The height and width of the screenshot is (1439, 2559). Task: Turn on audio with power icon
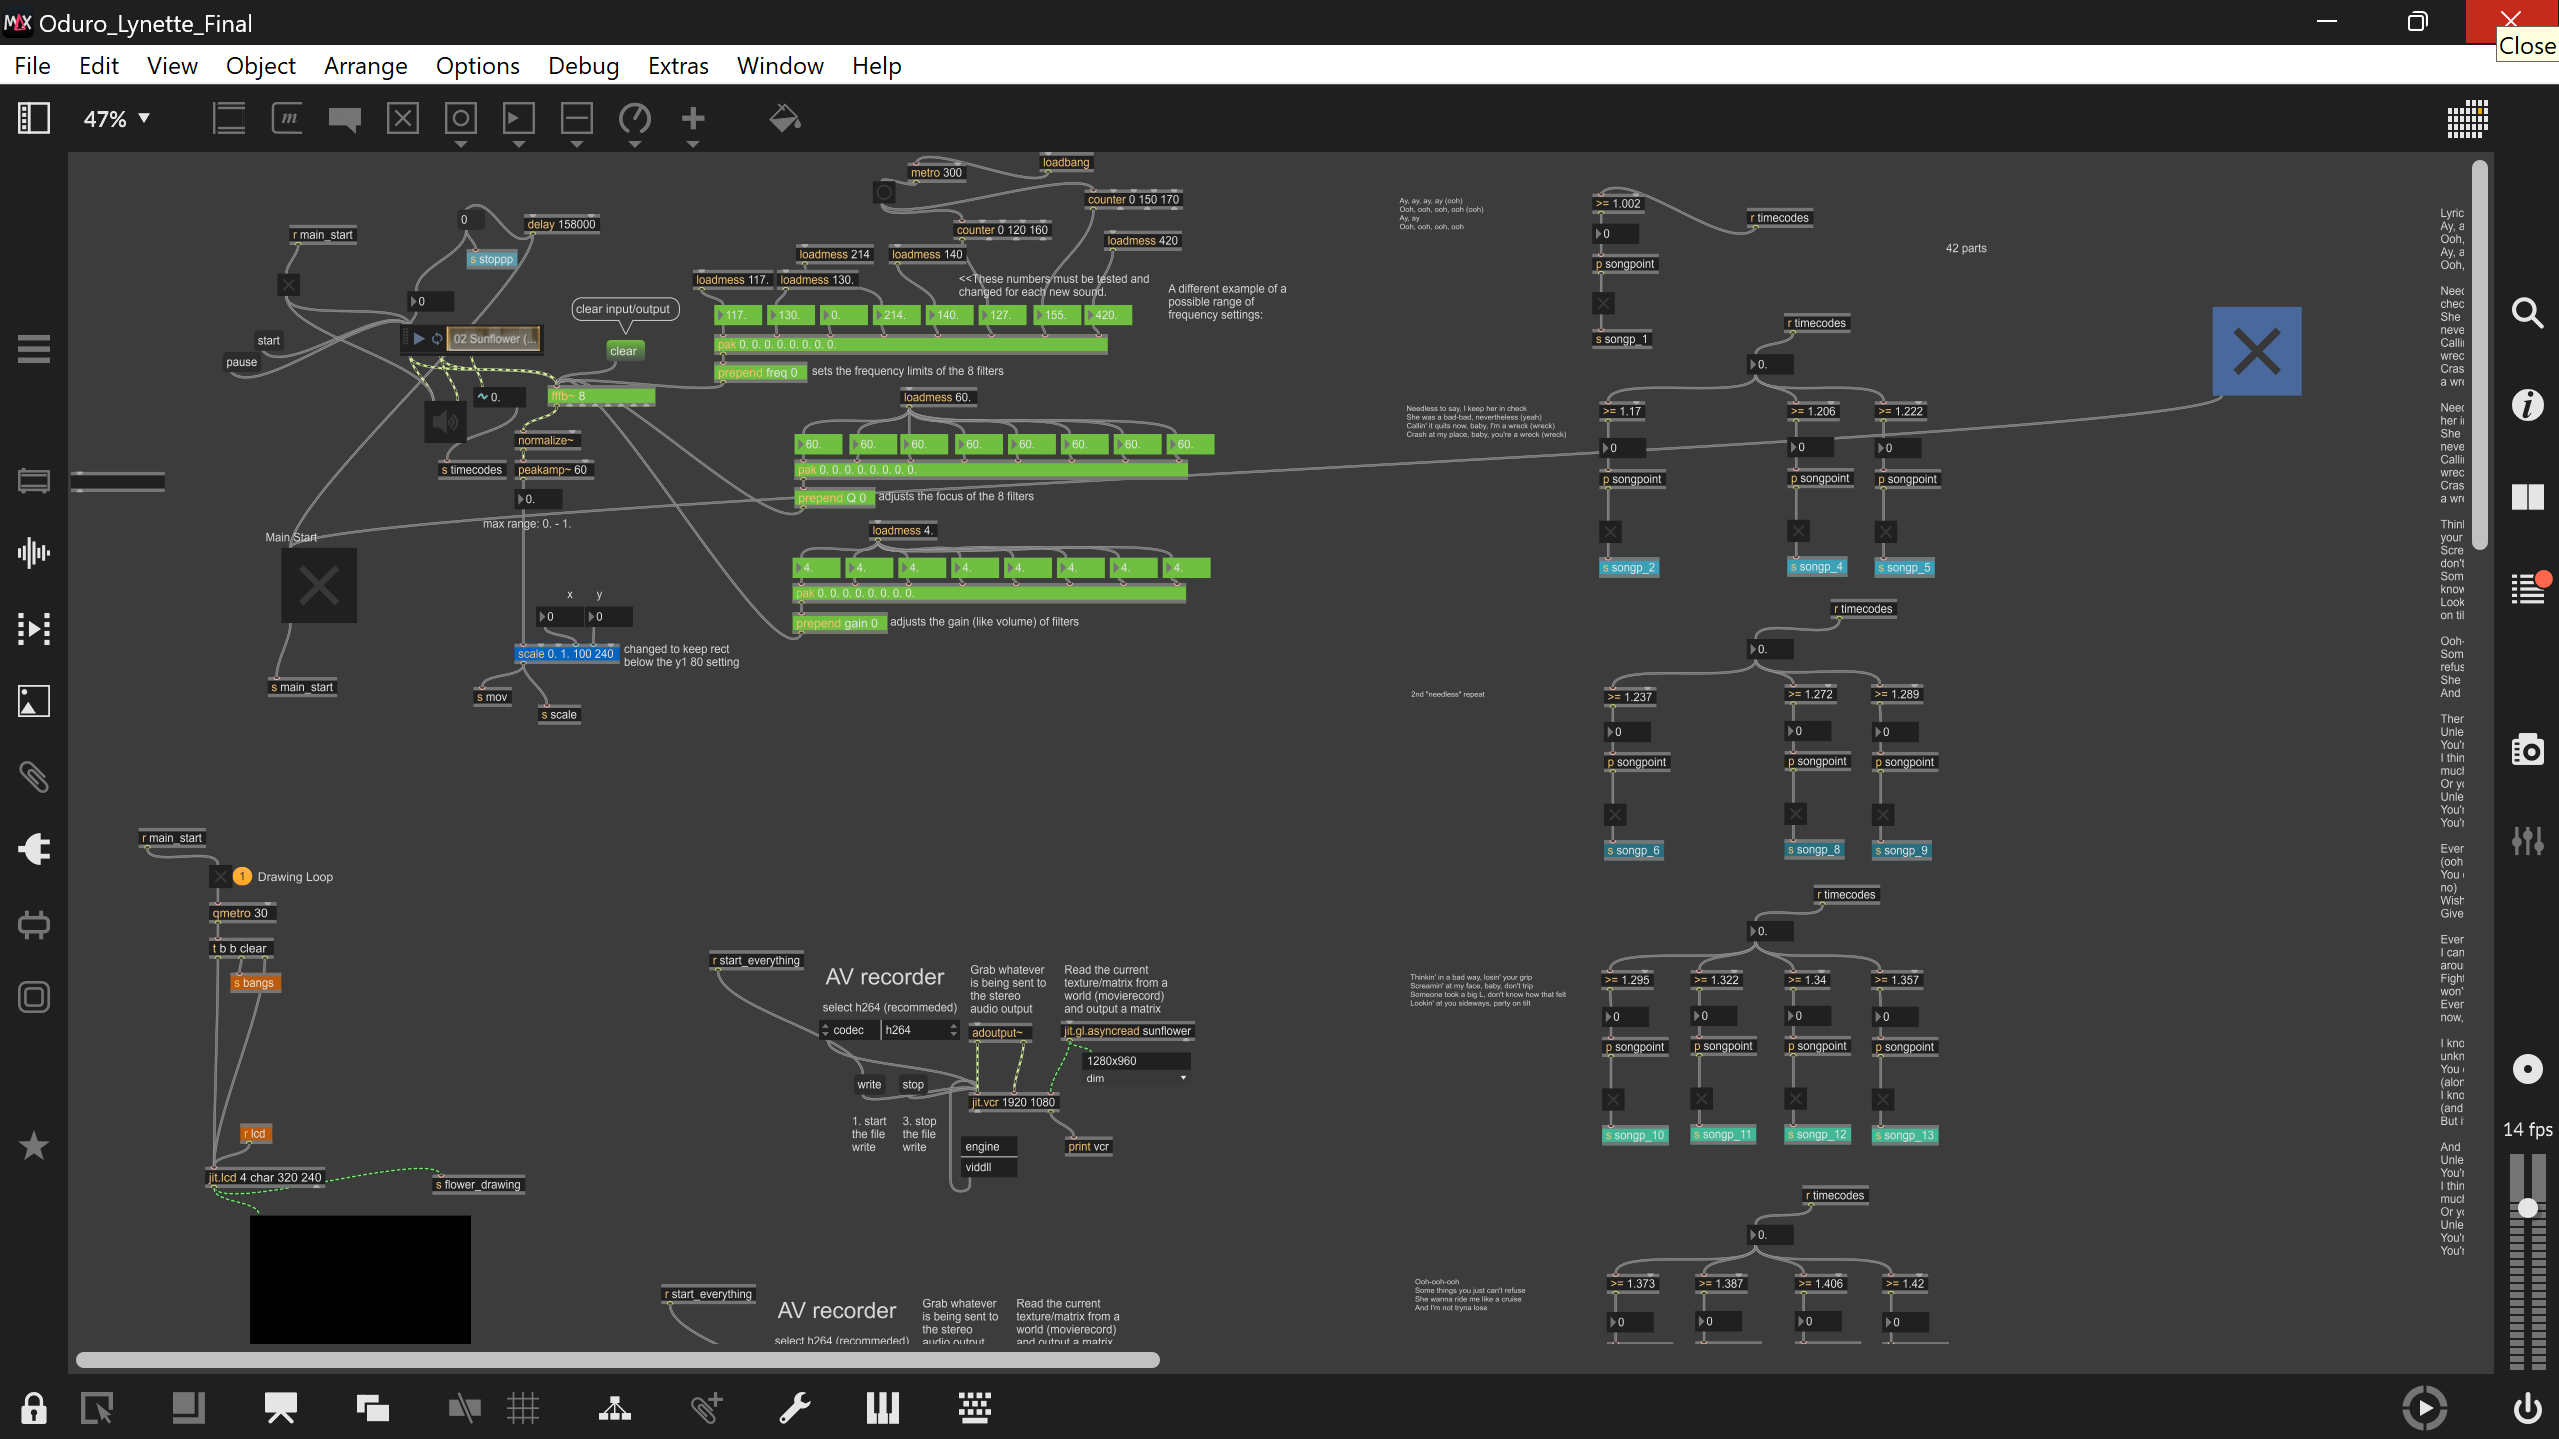[2527, 1408]
